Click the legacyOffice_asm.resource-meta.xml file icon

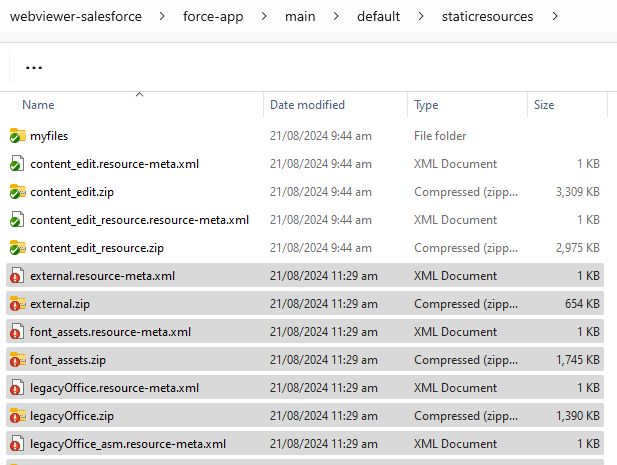(x=17, y=444)
